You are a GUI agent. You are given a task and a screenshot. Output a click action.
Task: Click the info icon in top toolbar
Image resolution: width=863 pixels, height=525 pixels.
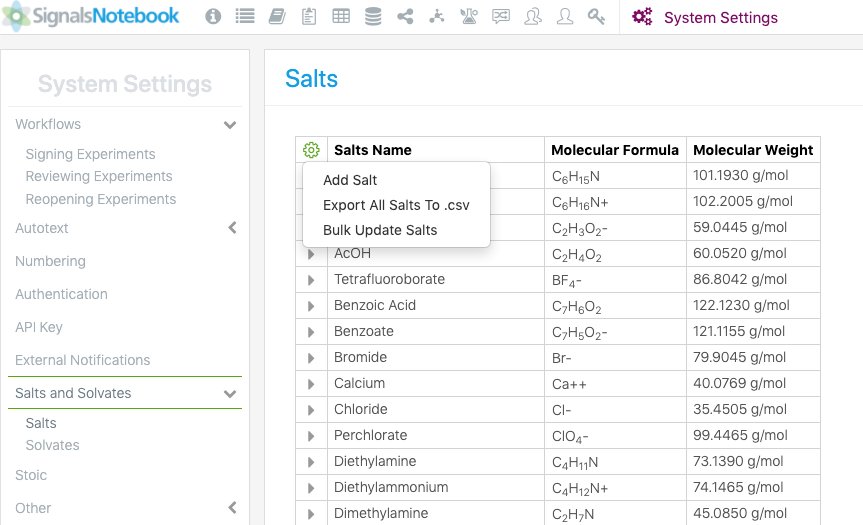coord(213,16)
